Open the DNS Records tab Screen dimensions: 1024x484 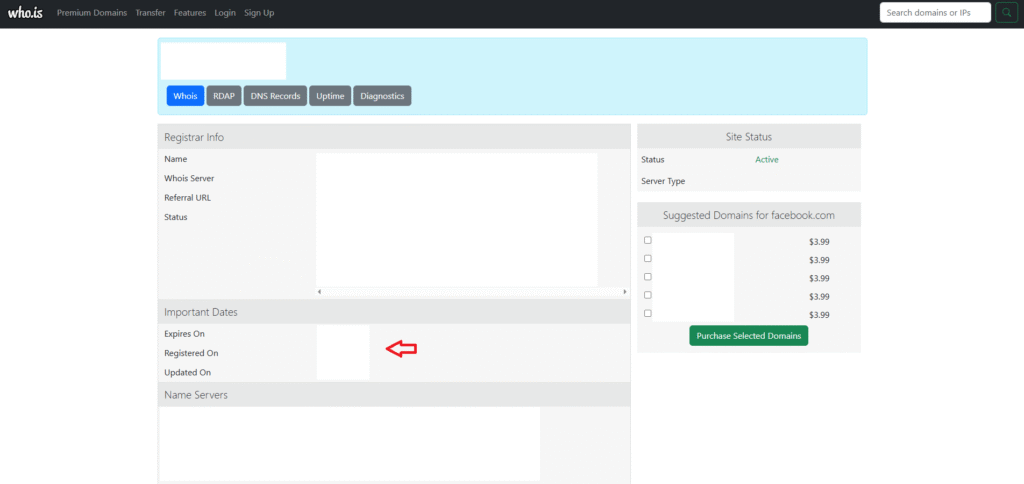click(x=277, y=96)
